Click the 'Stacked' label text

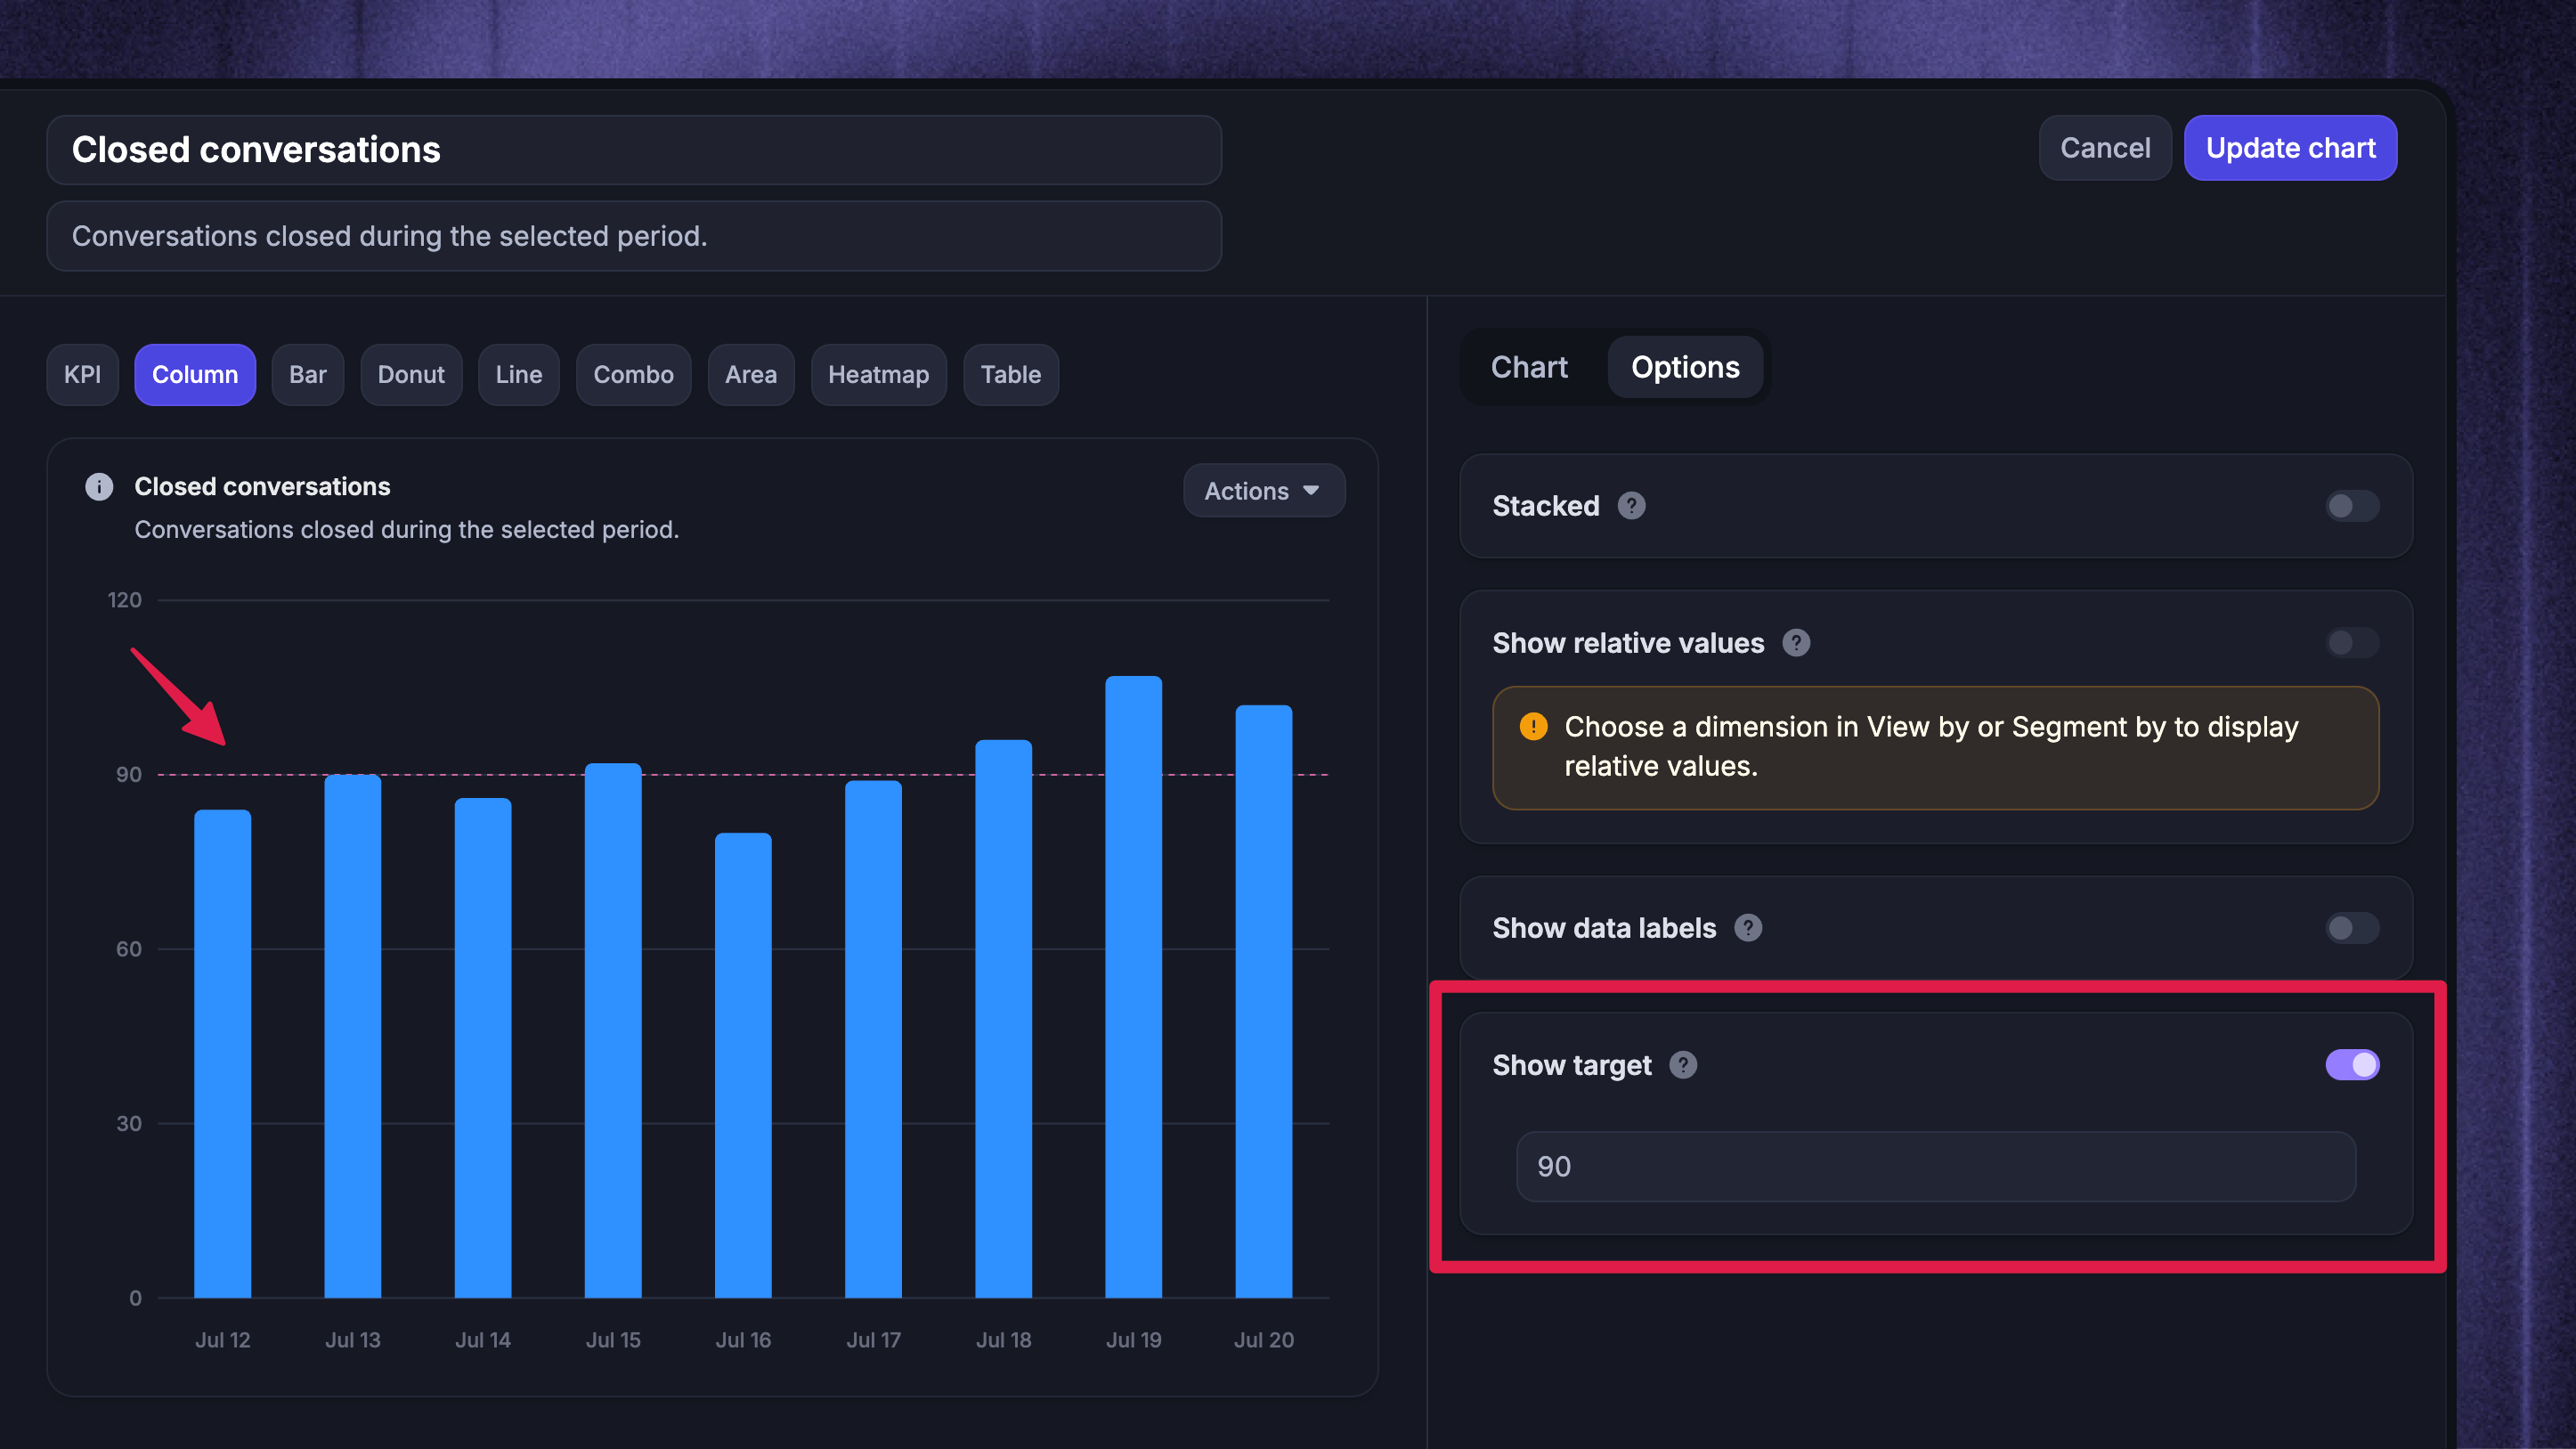pos(1545,506)
